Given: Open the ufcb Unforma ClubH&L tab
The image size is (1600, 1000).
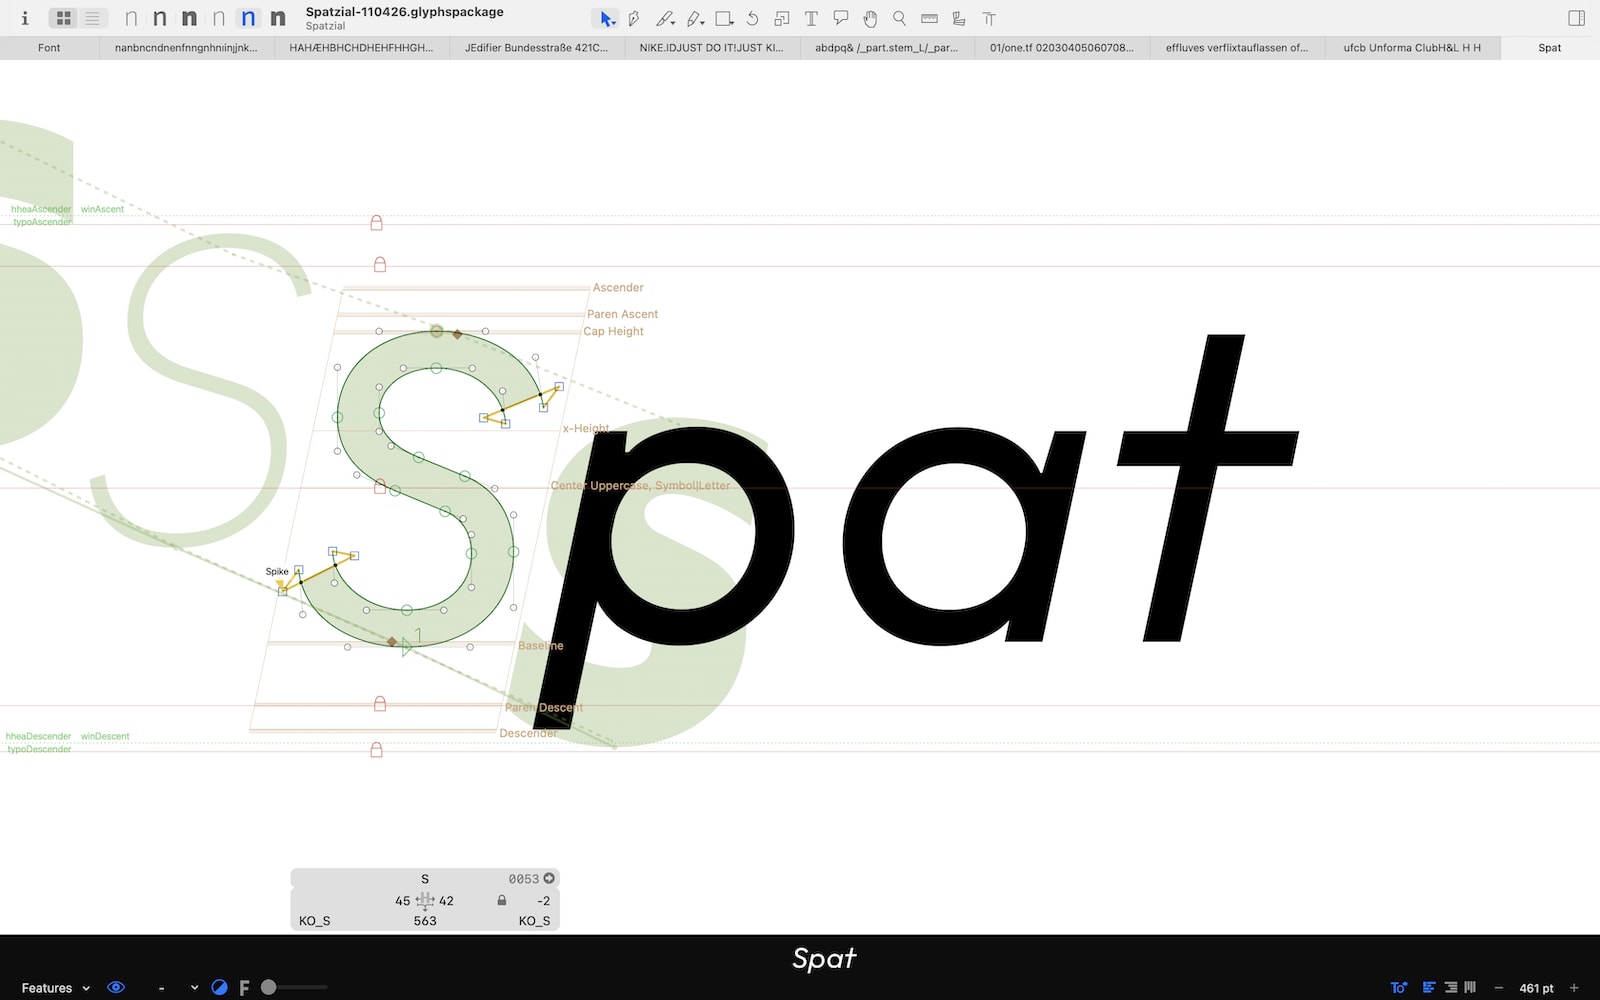Looking at the screenshot, I should click(1412, 47).
